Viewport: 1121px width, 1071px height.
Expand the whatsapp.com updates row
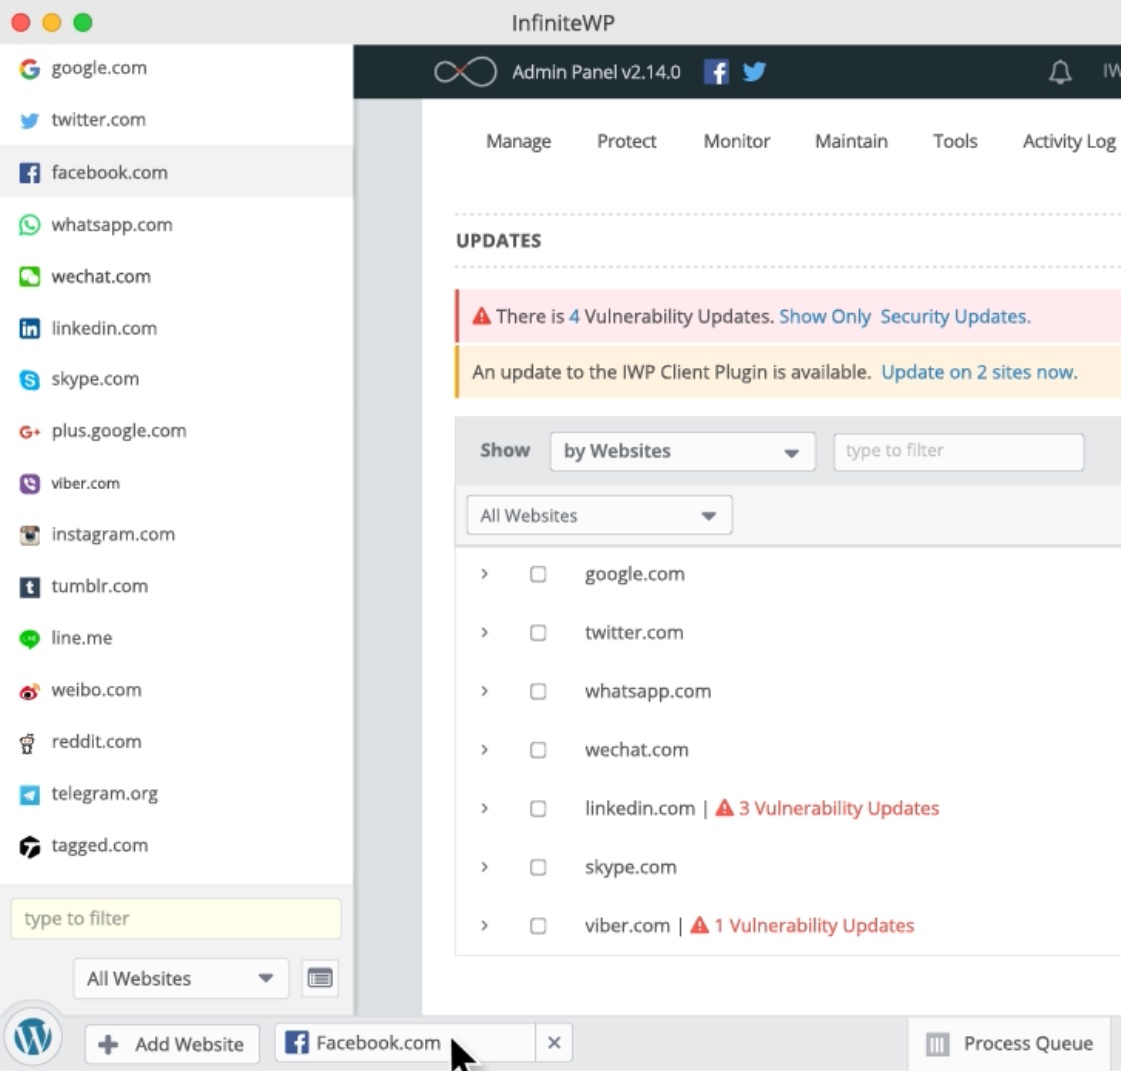click(485, 691)
